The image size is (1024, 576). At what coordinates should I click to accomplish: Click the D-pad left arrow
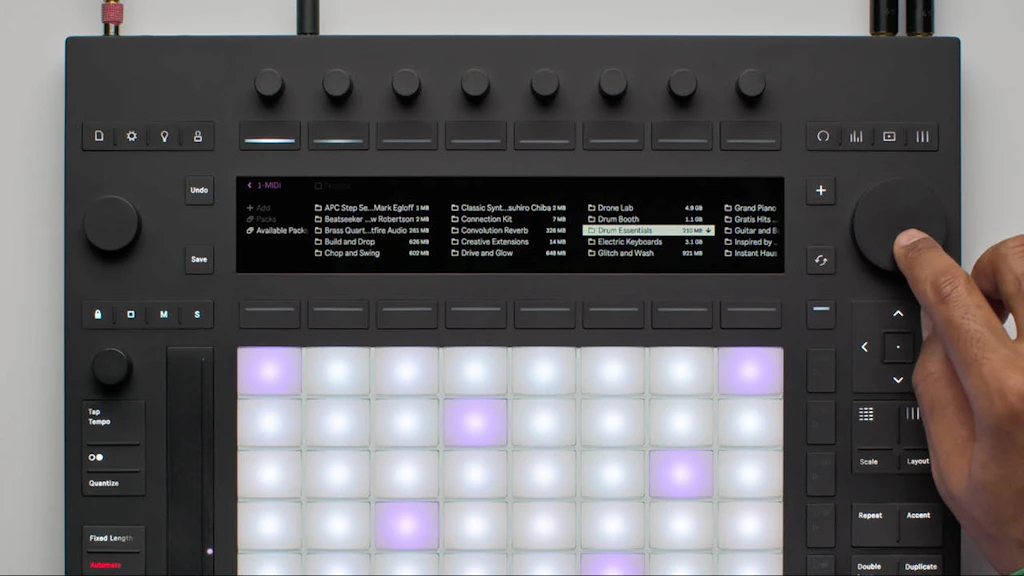(865, 347)
